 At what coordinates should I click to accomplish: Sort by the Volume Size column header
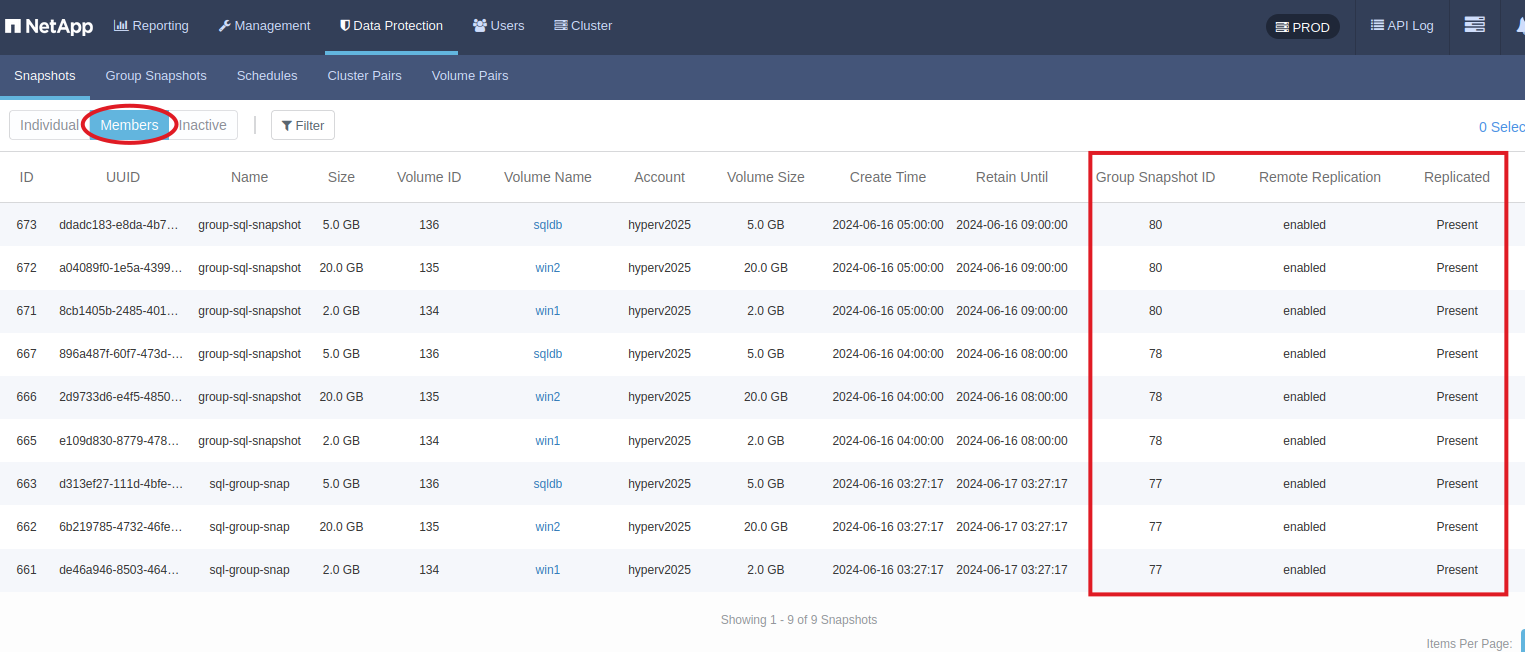coord(766,177)
